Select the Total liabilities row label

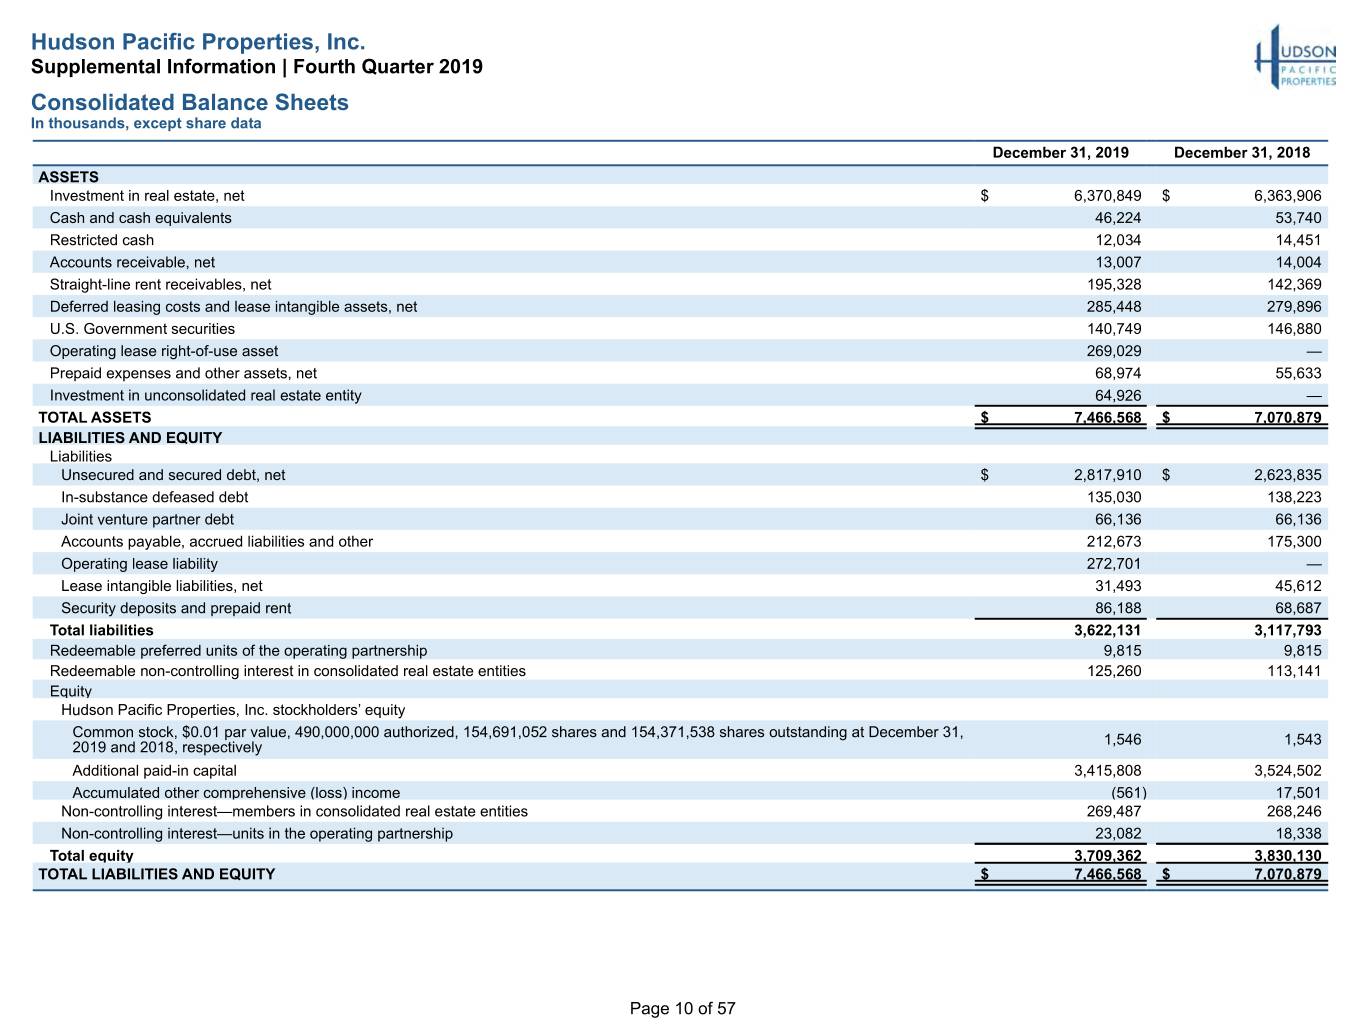coord(102,630)
